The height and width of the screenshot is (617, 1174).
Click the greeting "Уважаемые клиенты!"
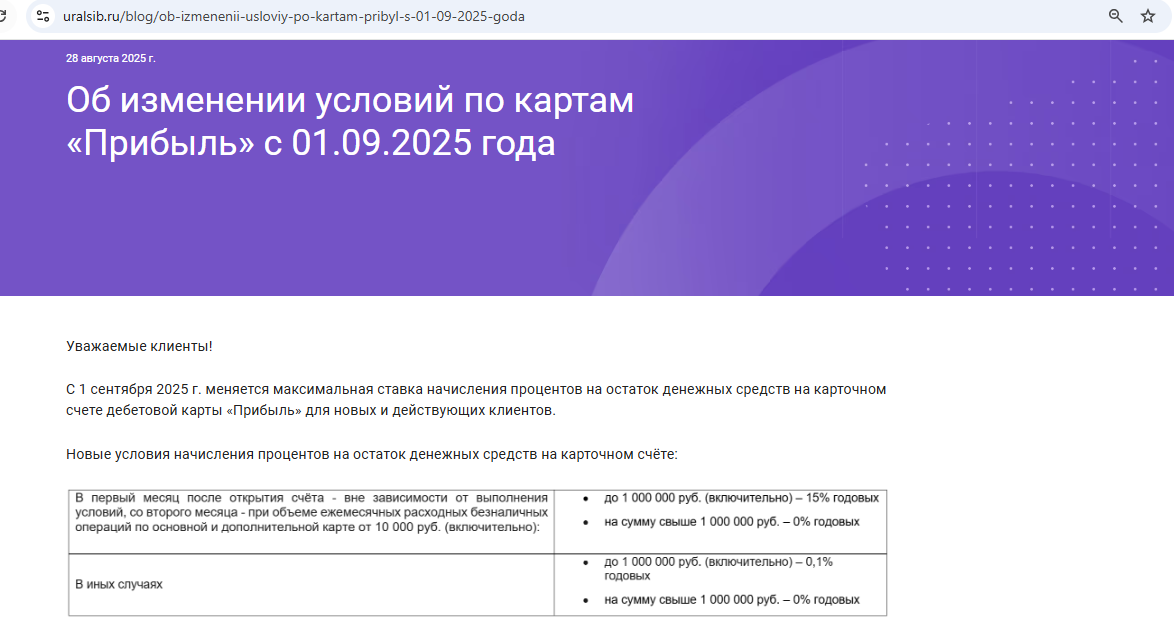pos(139,347)
